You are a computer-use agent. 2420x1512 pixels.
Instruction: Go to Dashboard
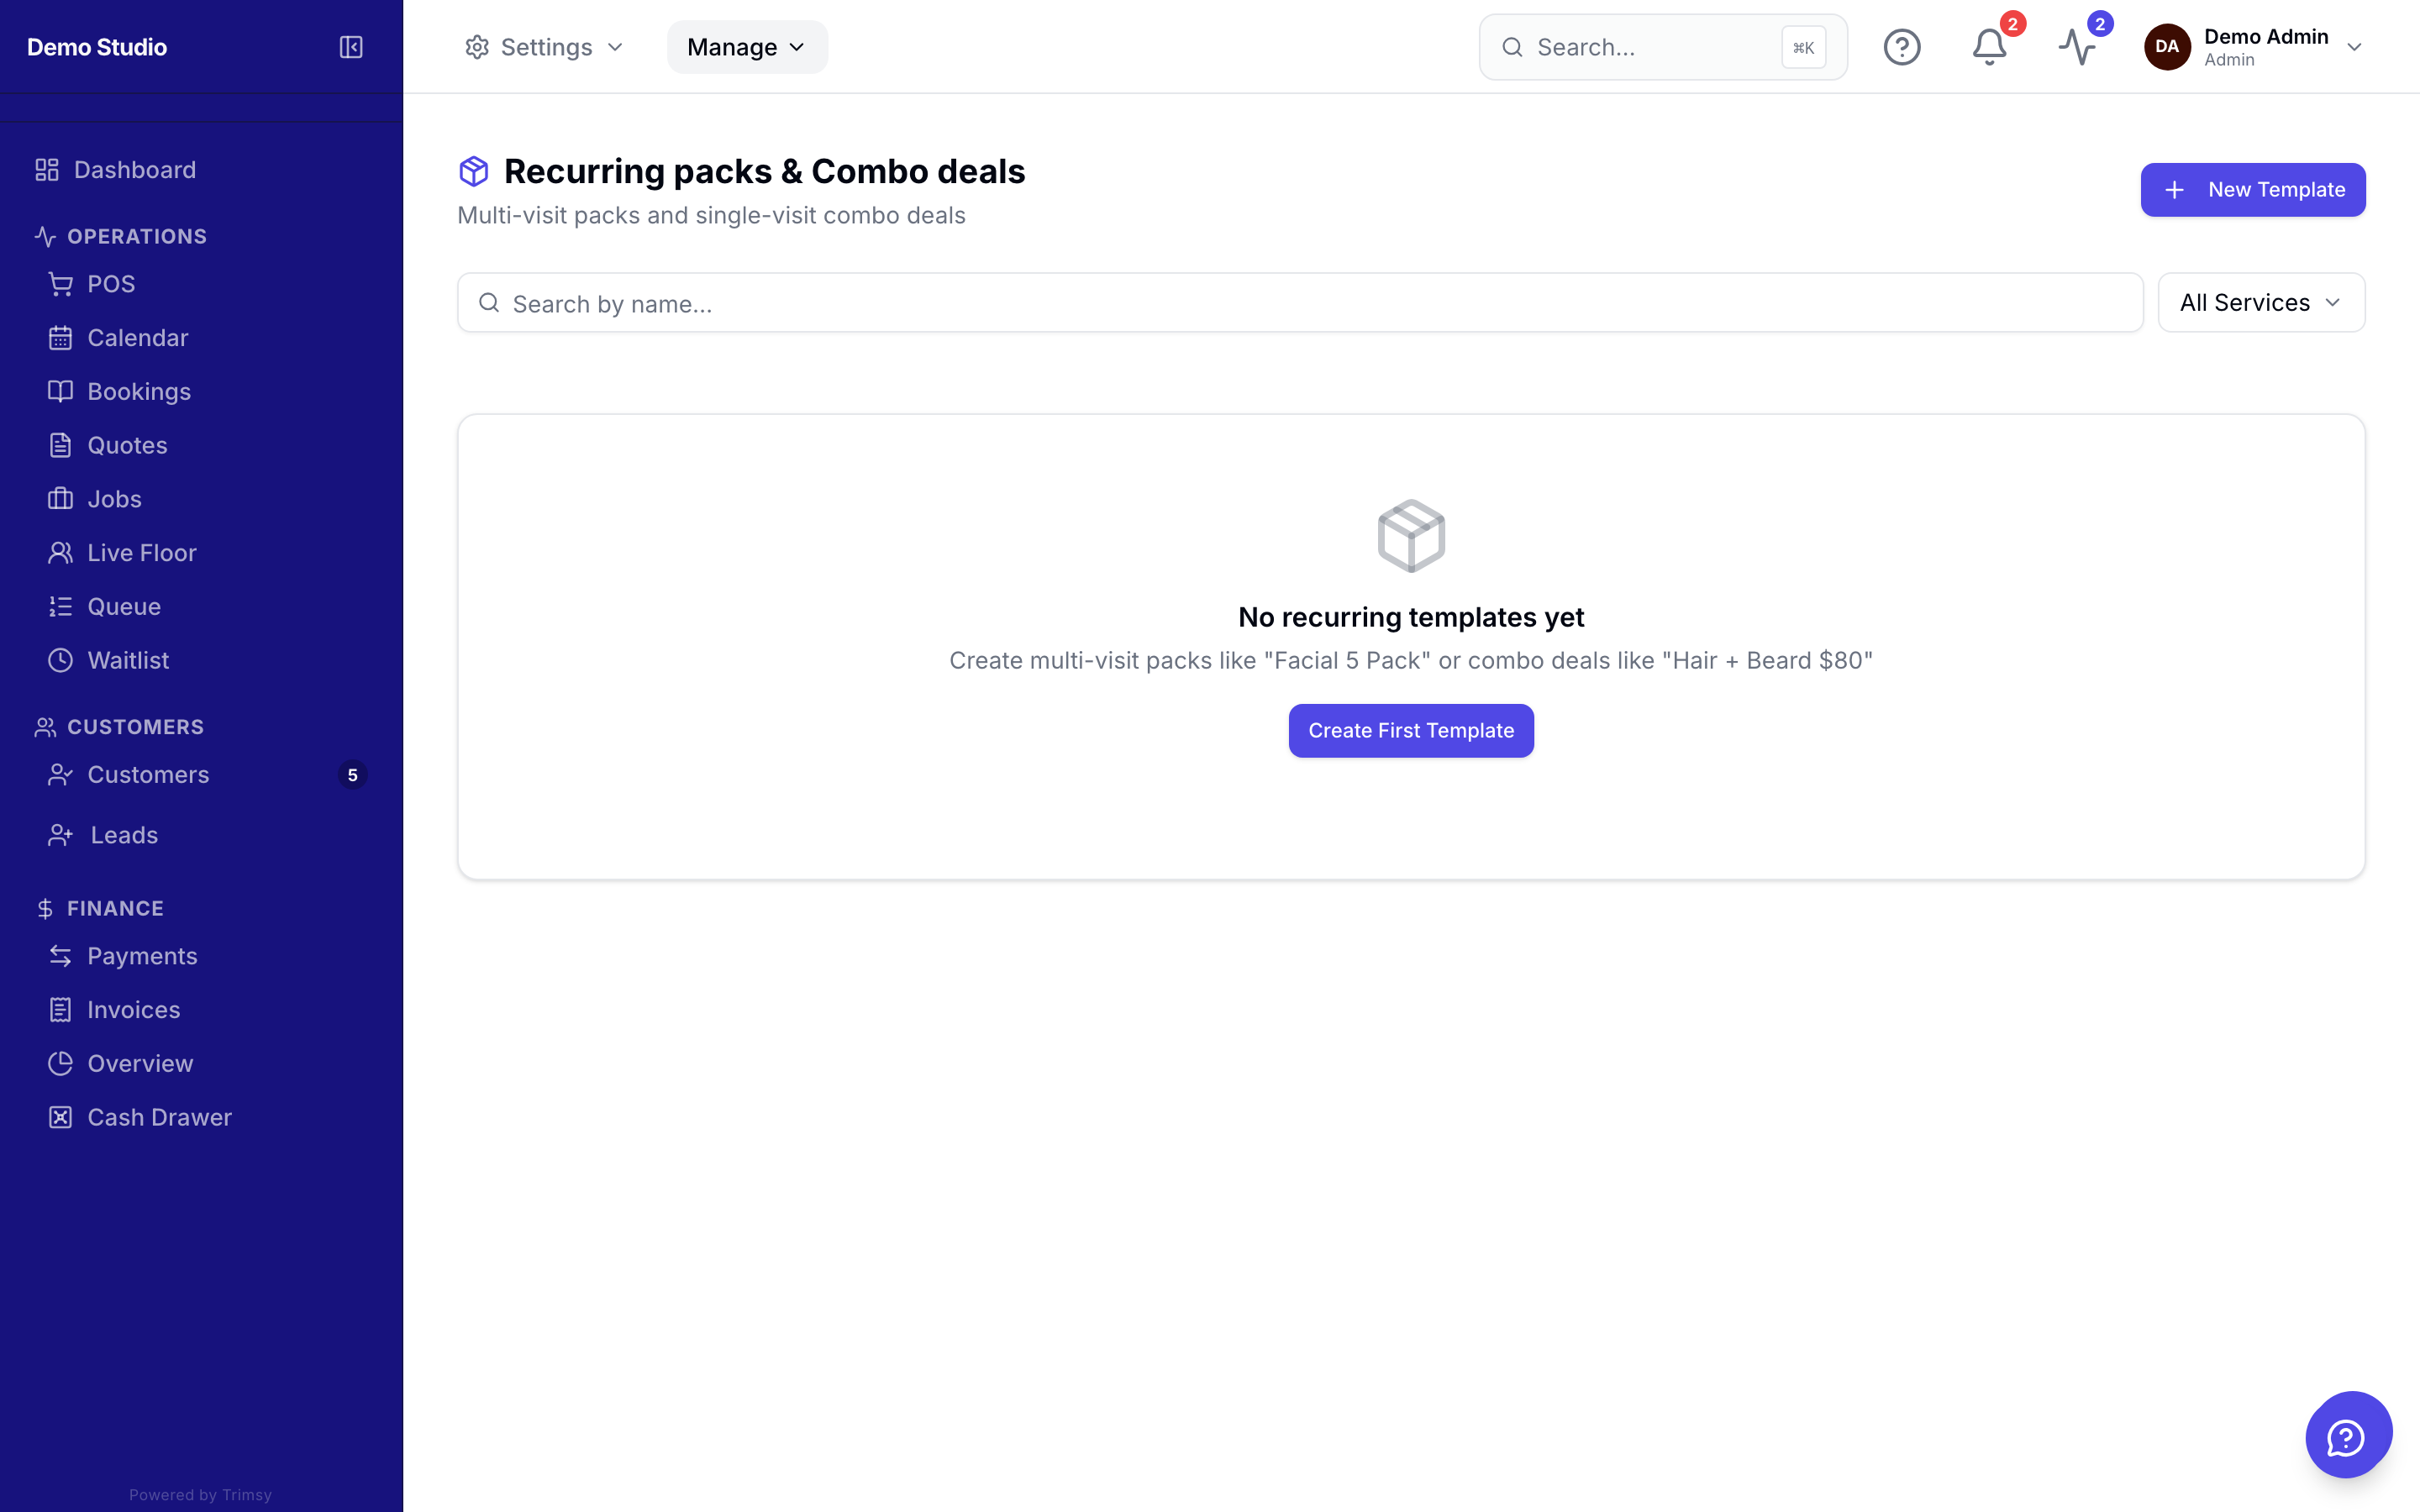(134, 170)
